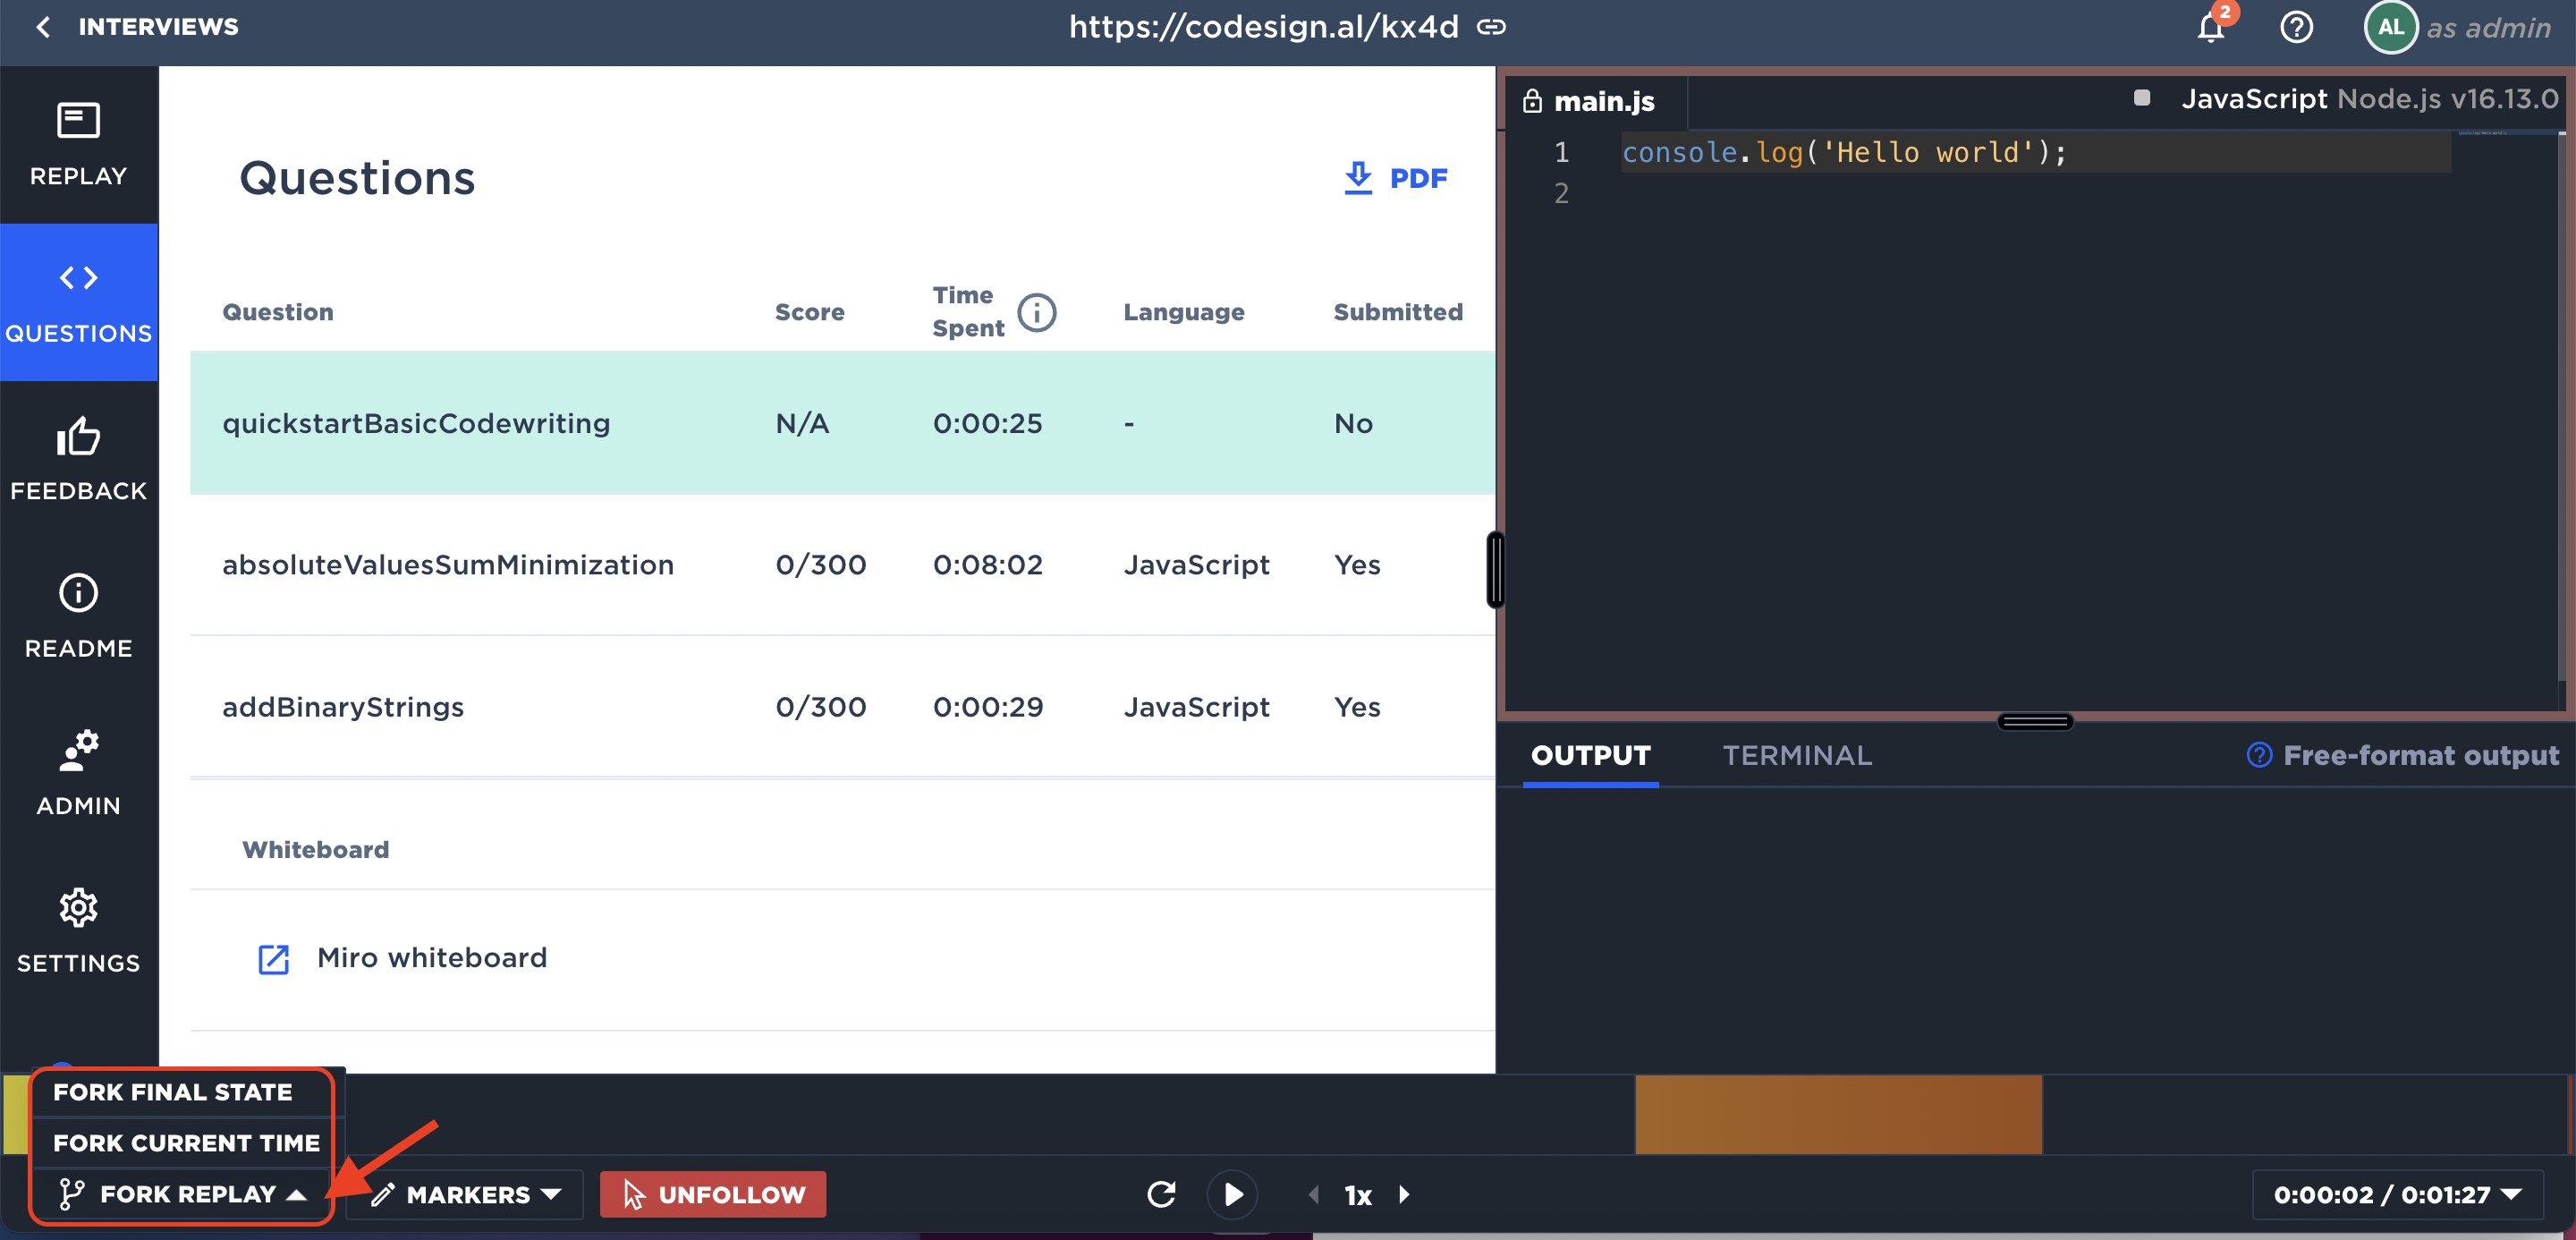This screenshot has height=1240, width=2576.
Task: Open the Replay sidebar panel
Action: [x=79, y=145]
